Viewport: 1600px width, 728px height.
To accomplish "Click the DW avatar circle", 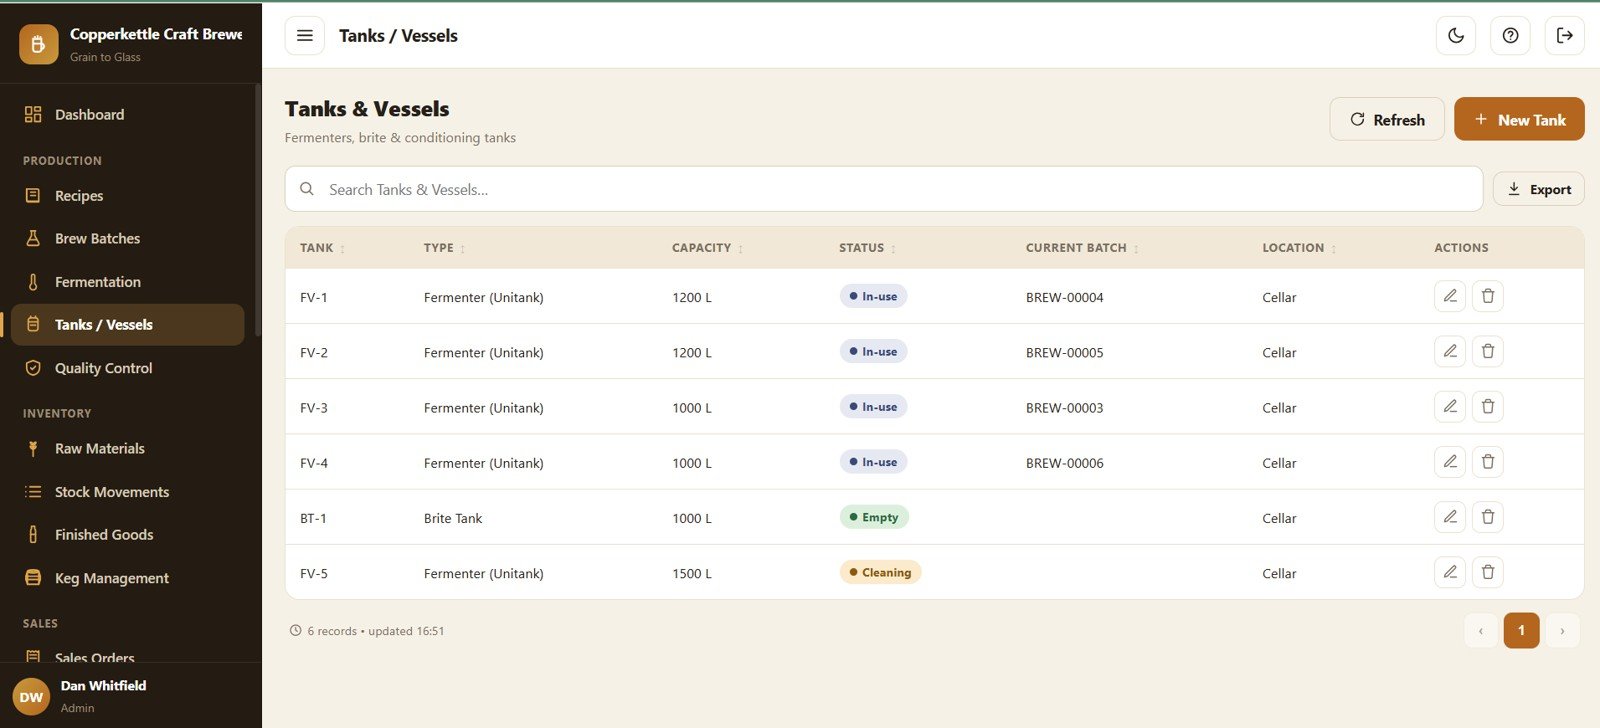I will 31,697.
